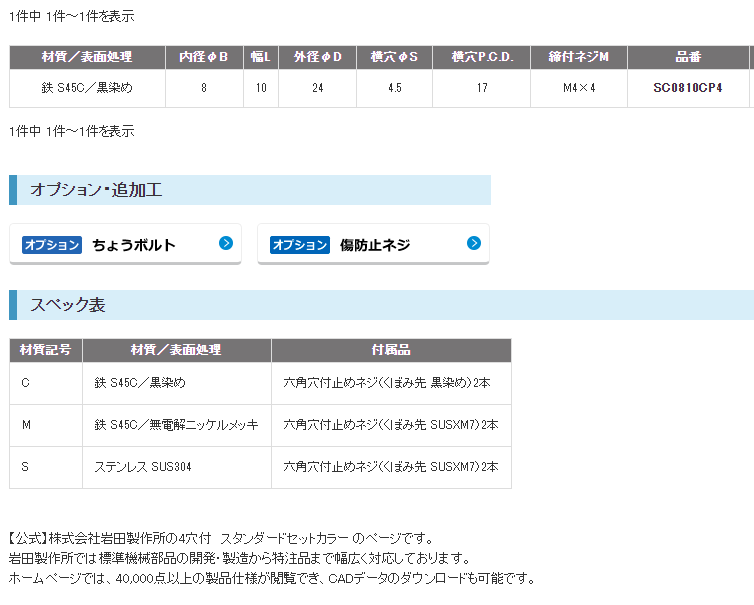Click the 付属品 column header
Viewport: 754px width, 605px height.
pyautogui.click(x=390, y=350)
